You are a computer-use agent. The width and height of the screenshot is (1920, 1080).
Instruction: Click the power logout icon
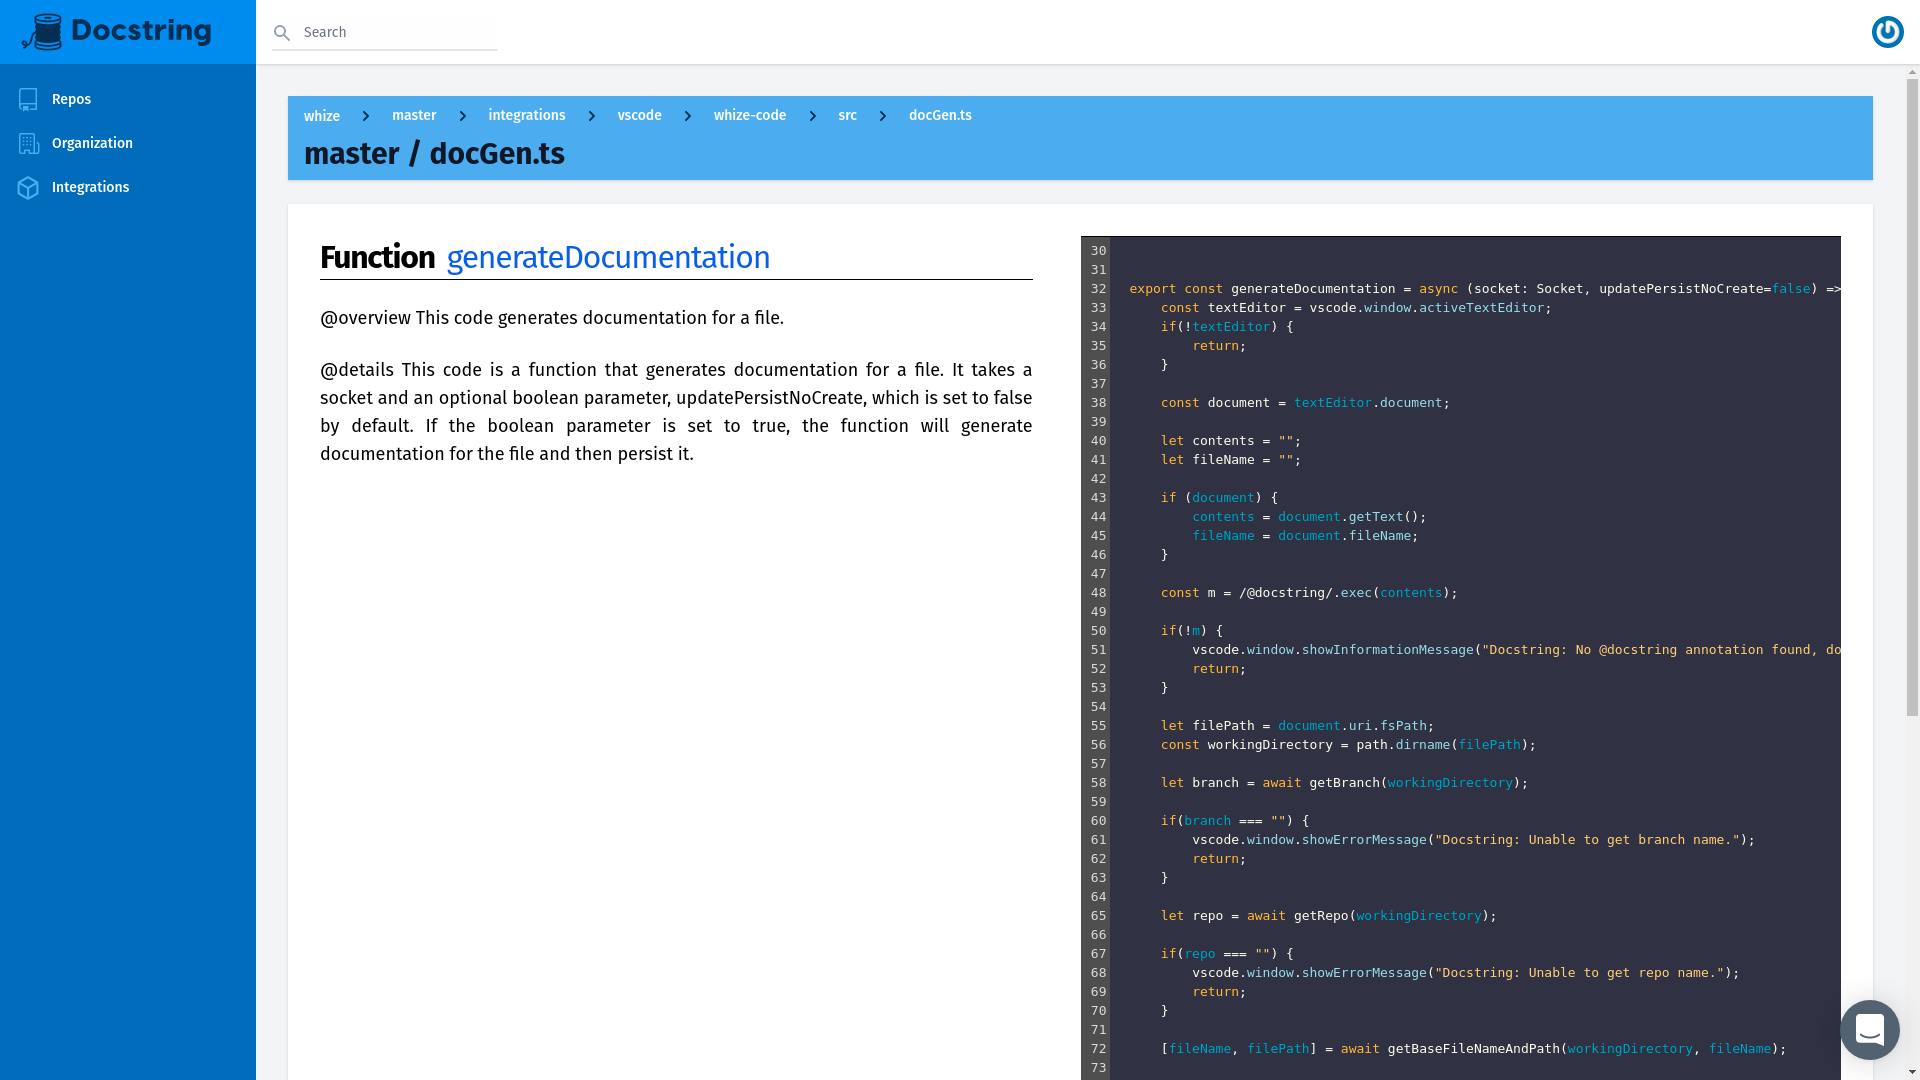[x=1887, y=32]
